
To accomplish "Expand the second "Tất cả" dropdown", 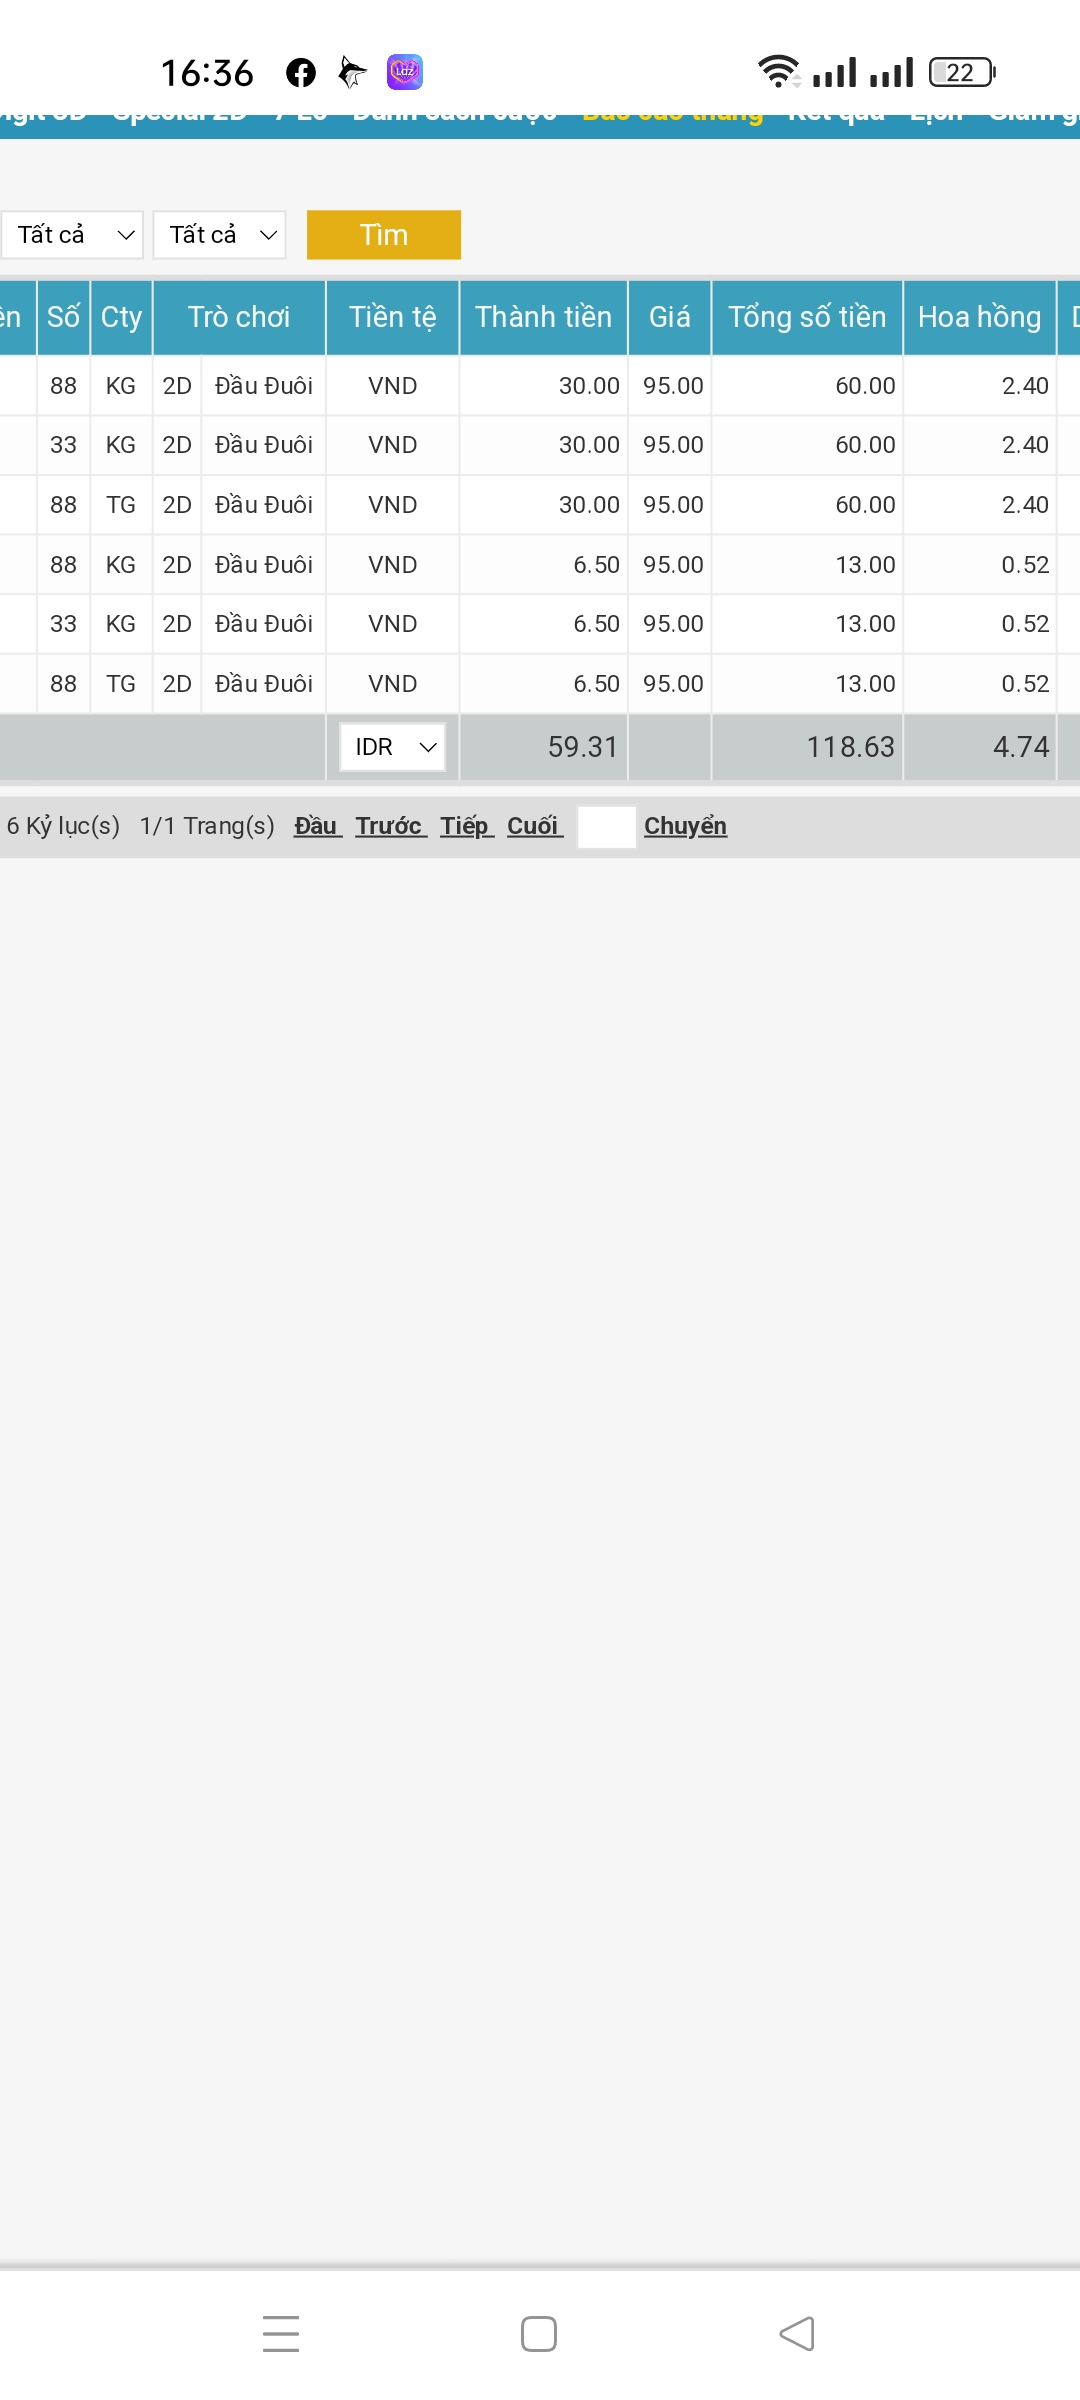I will click(x=220, y=235).
